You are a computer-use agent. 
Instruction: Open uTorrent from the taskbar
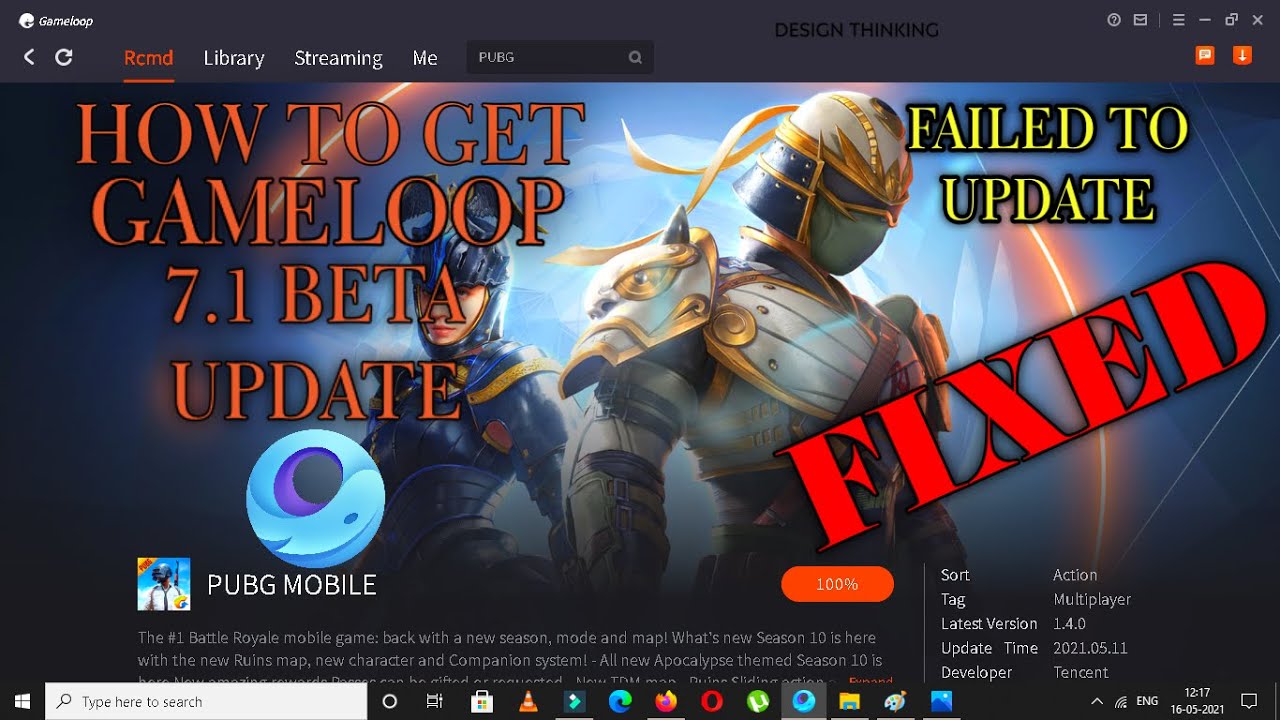[758, 701]
